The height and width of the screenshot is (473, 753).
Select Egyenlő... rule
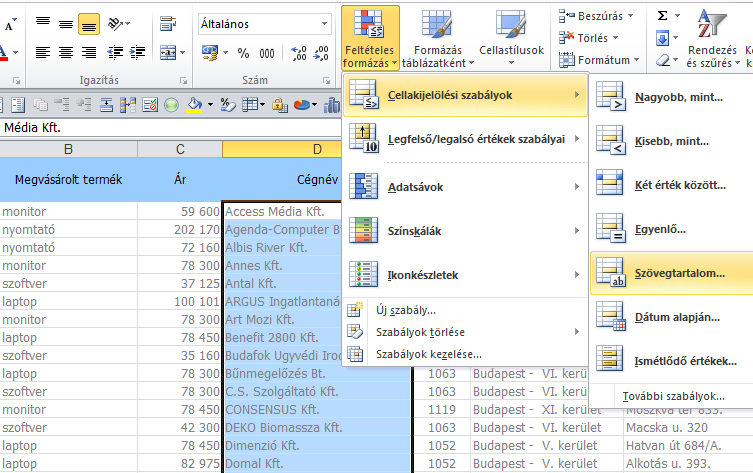pyautogui.click(x=672, y=230)
